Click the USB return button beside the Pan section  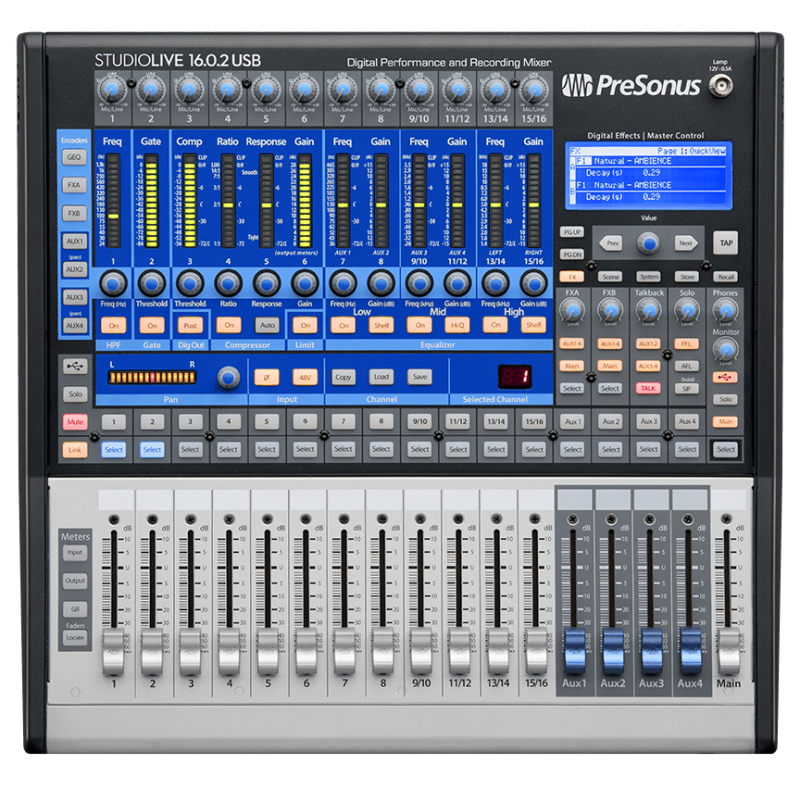(76, 366)
